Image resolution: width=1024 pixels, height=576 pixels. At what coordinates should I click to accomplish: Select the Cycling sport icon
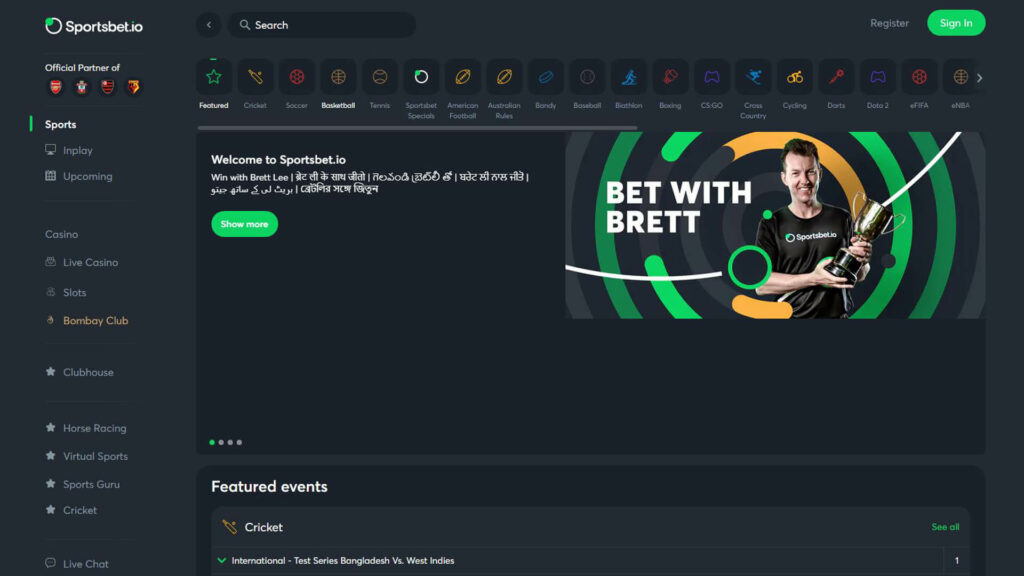coord(795,77)
